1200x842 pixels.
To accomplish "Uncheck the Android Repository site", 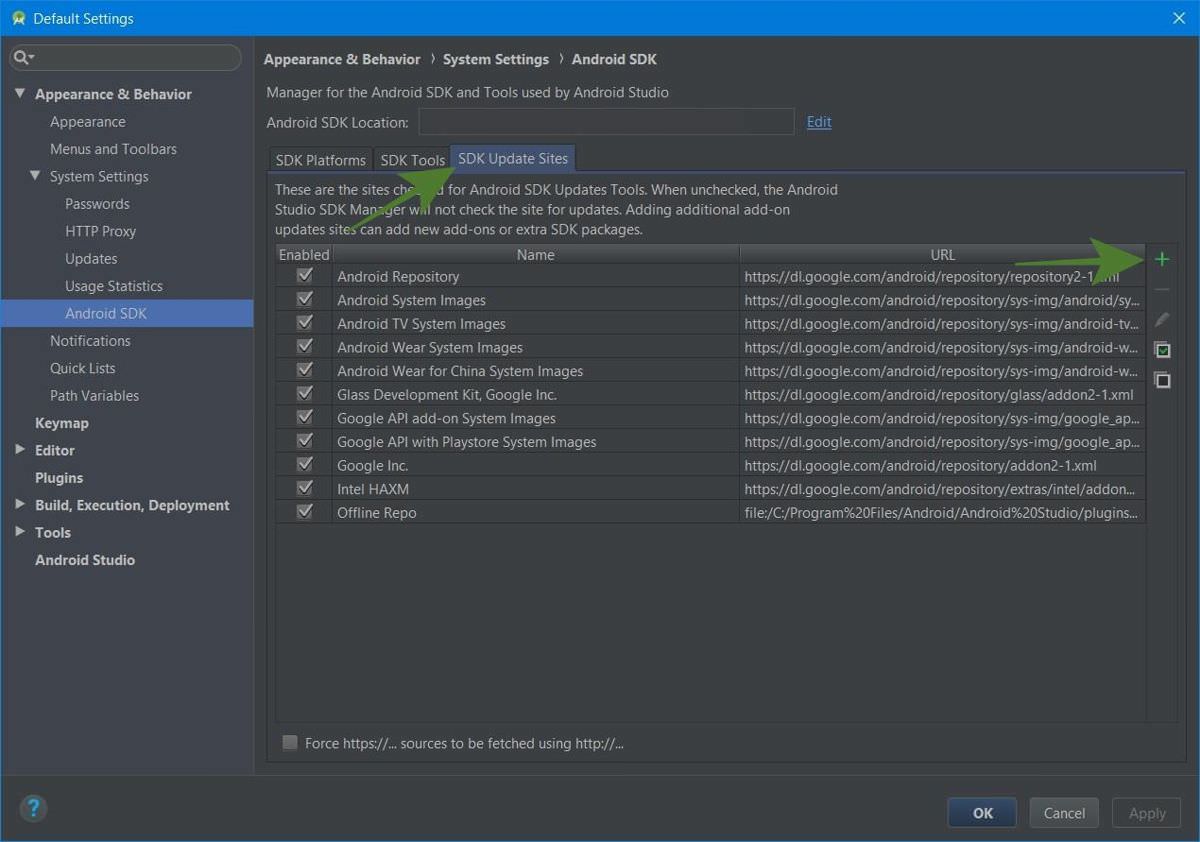I will coord(304,276).
